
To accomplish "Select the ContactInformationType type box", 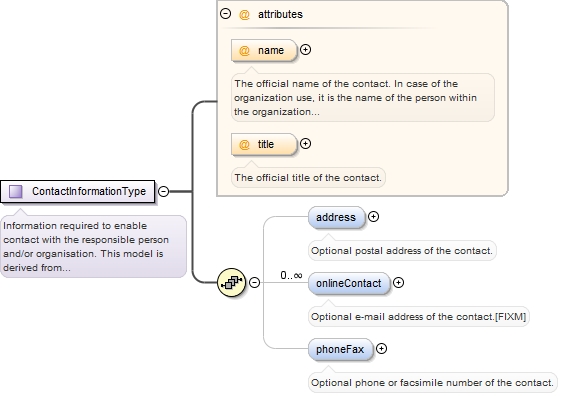I will click(77, 191).
